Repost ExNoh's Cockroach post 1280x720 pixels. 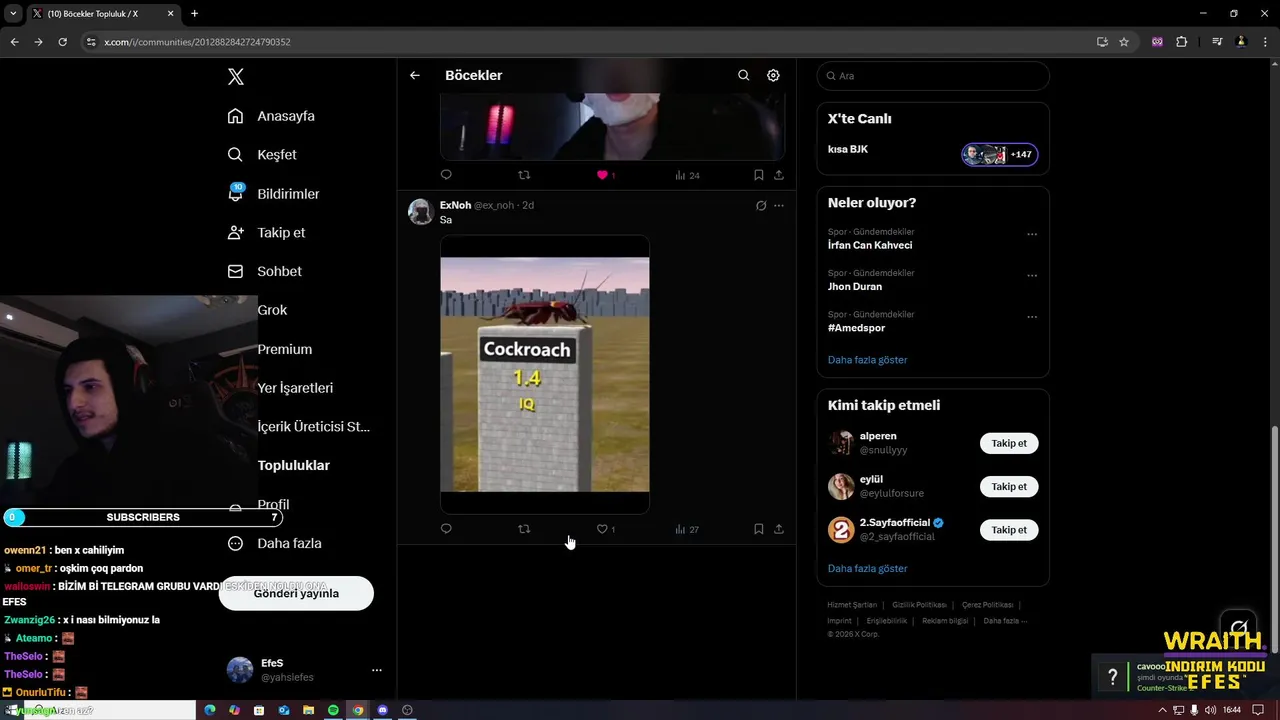pyautogui.click(x=524, y=529)
